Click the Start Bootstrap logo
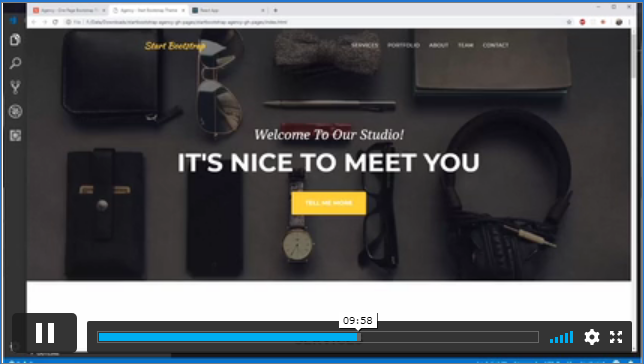644x364 pixels. tap(175, 46)
